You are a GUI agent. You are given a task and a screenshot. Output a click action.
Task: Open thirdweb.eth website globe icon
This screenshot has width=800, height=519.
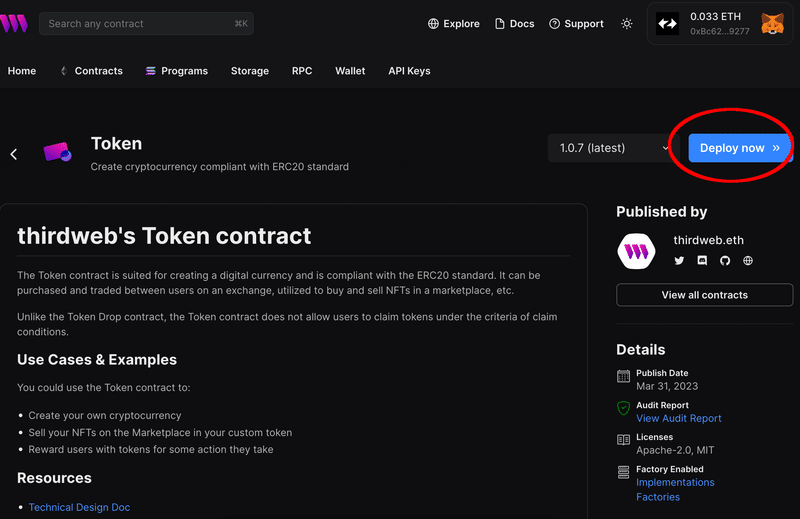click(x=748, y=261)
